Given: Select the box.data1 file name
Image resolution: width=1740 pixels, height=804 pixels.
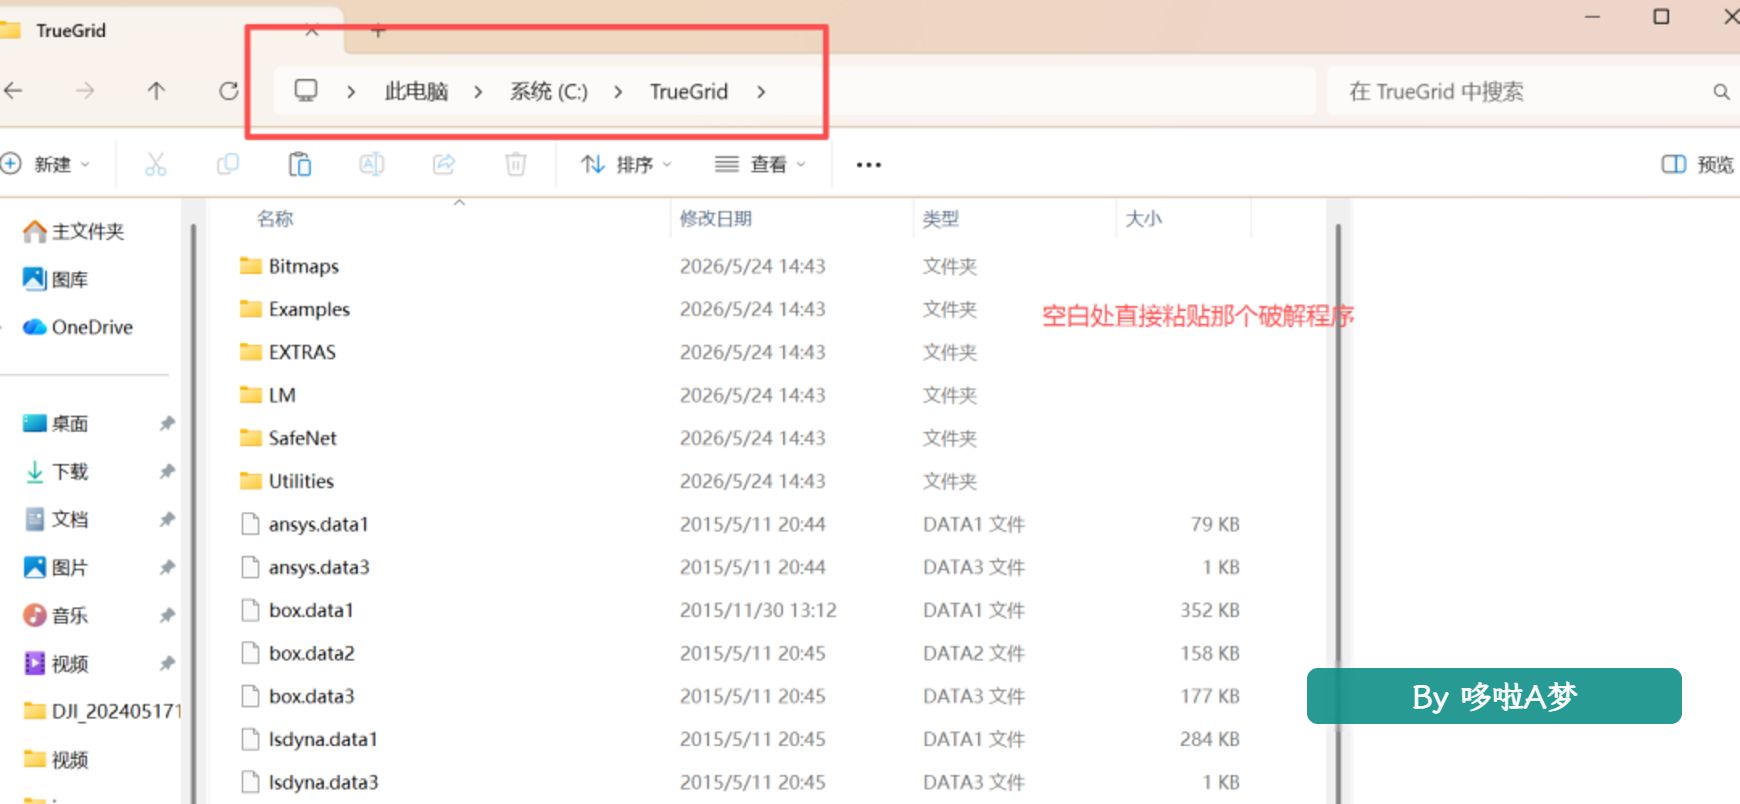Looking at the screenshot, I should coord(311,610).
